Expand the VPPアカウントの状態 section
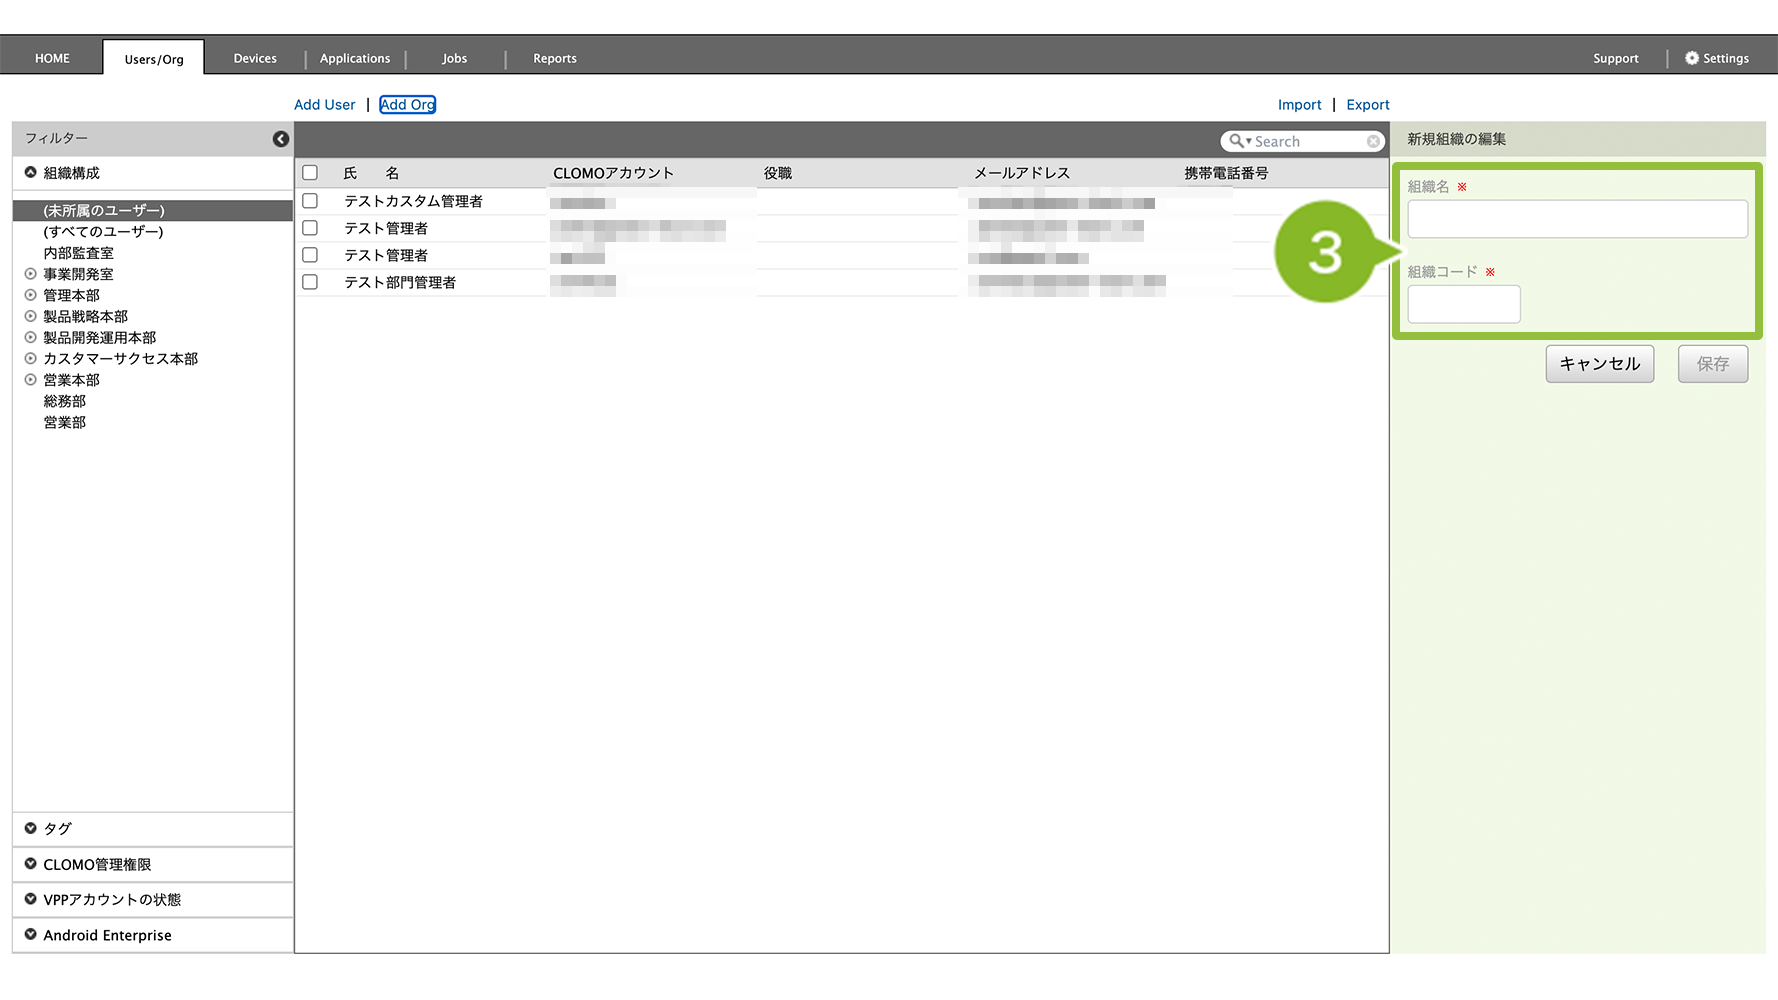The width and height of the screenshot is (1778, 1000). (x=31, y=899)
